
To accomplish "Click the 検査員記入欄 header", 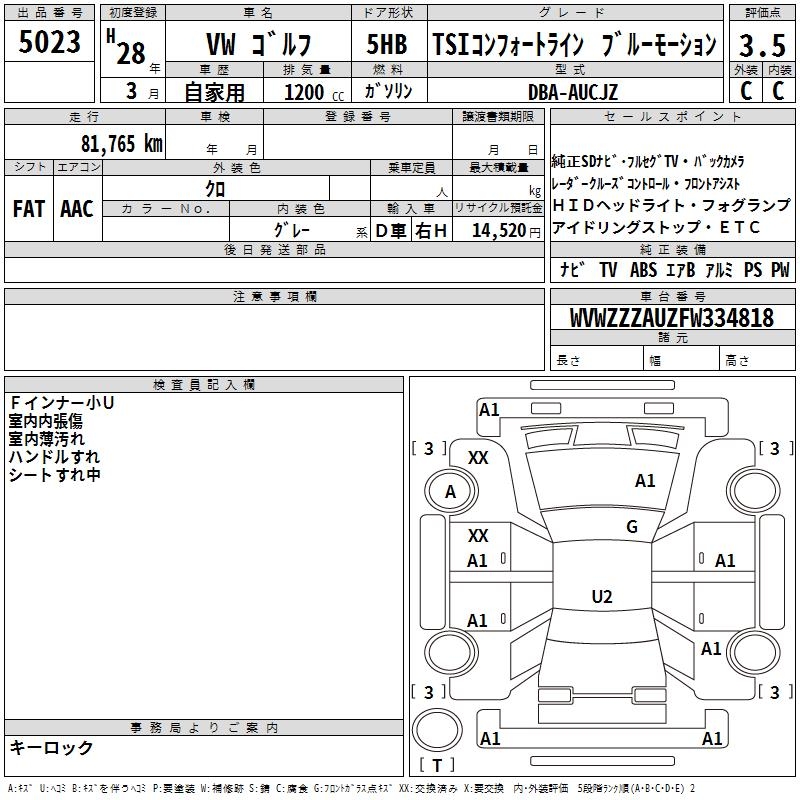I will pyautogui.click(x=204, y=385).
